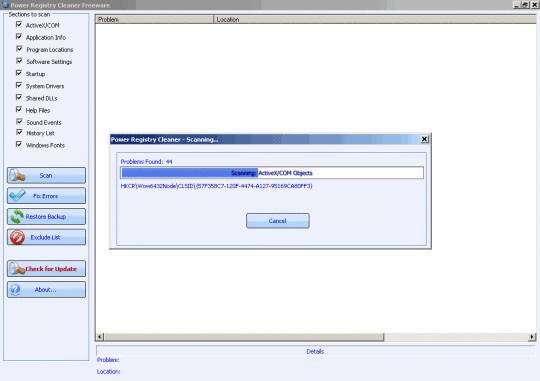Click the app icon in title bar
The image size is (540, 381).
(x=5, y=5)
